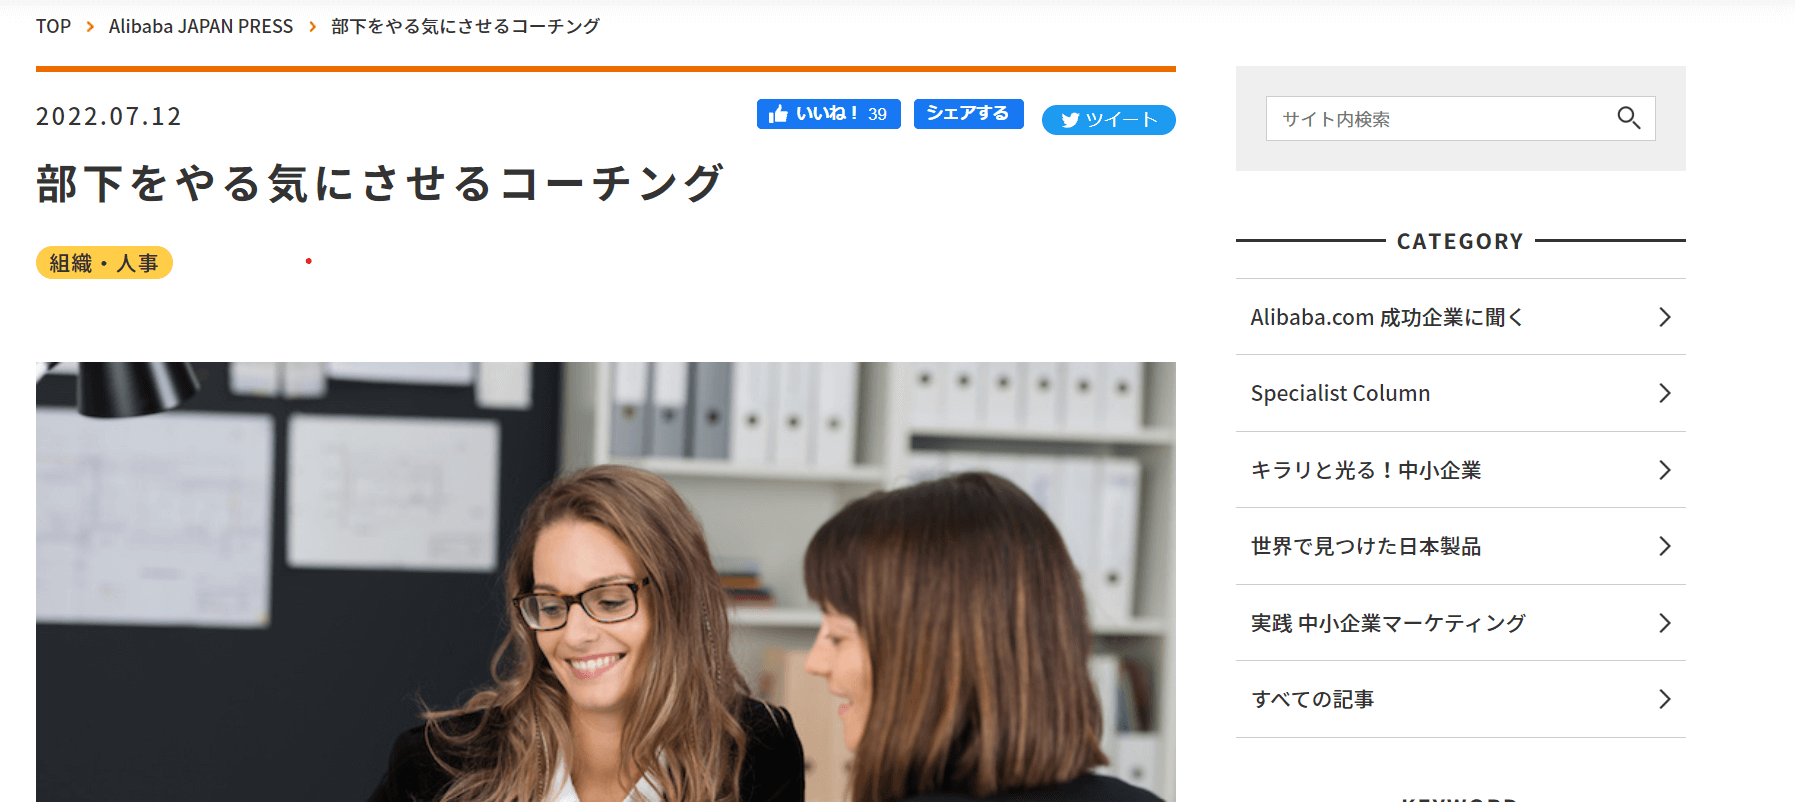Click arrow beside 実践 中小企業マーケティング
The image size is (1795, 802).
pyautogui.click(x=1664, y=623)
